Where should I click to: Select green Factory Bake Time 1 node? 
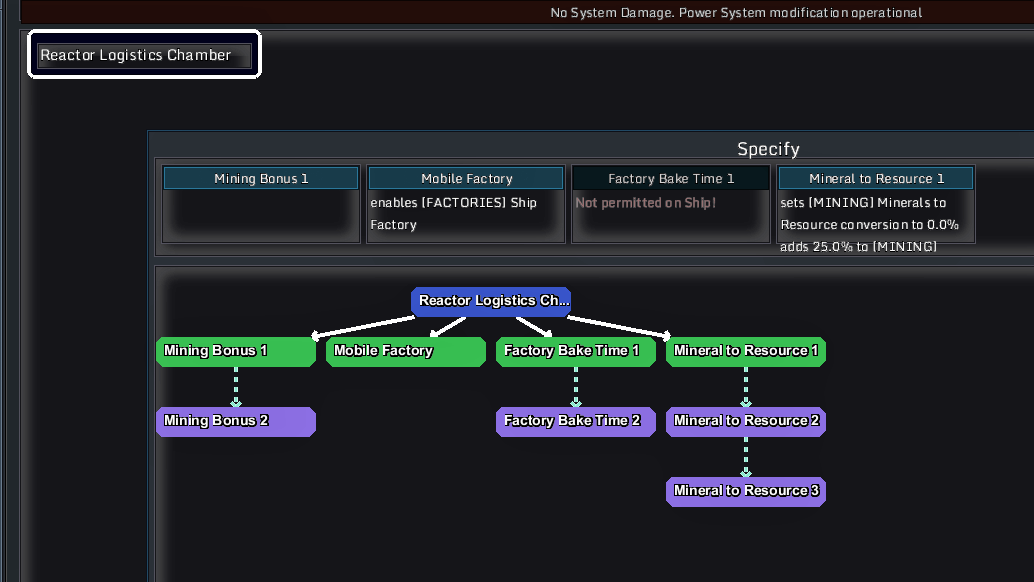click(x=576, y=351)
